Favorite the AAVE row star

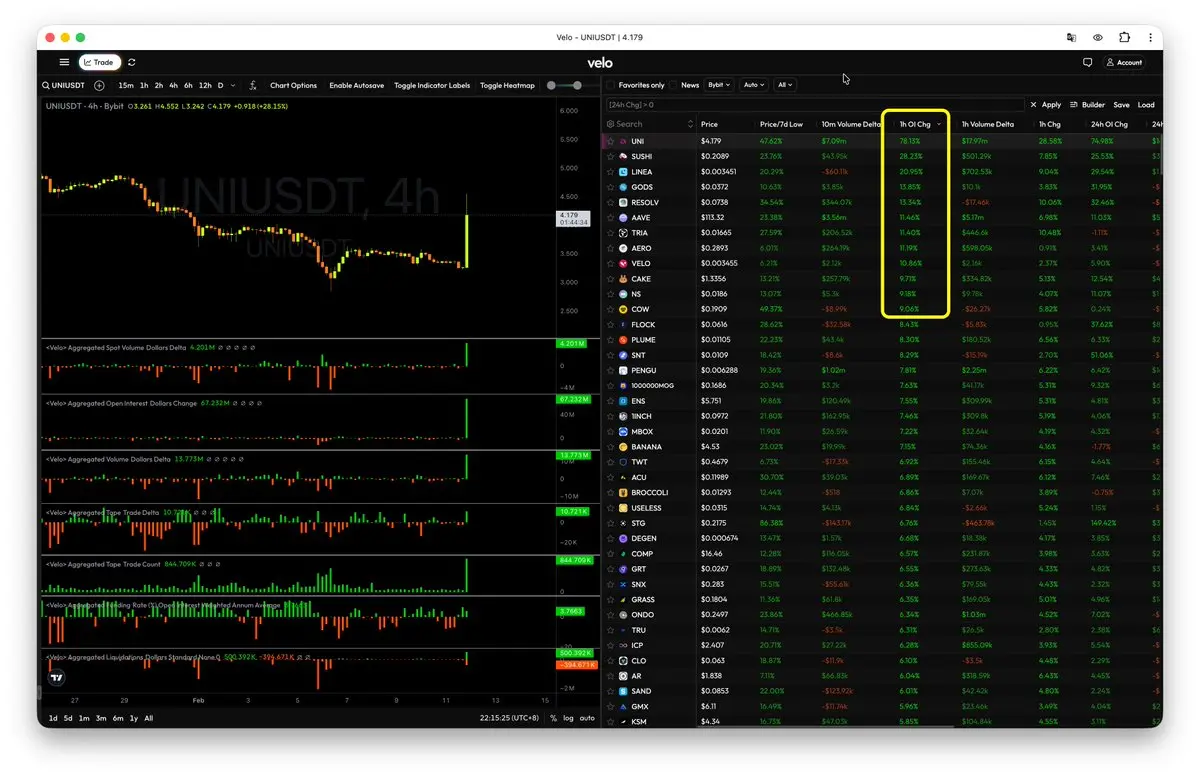point(610,218)
